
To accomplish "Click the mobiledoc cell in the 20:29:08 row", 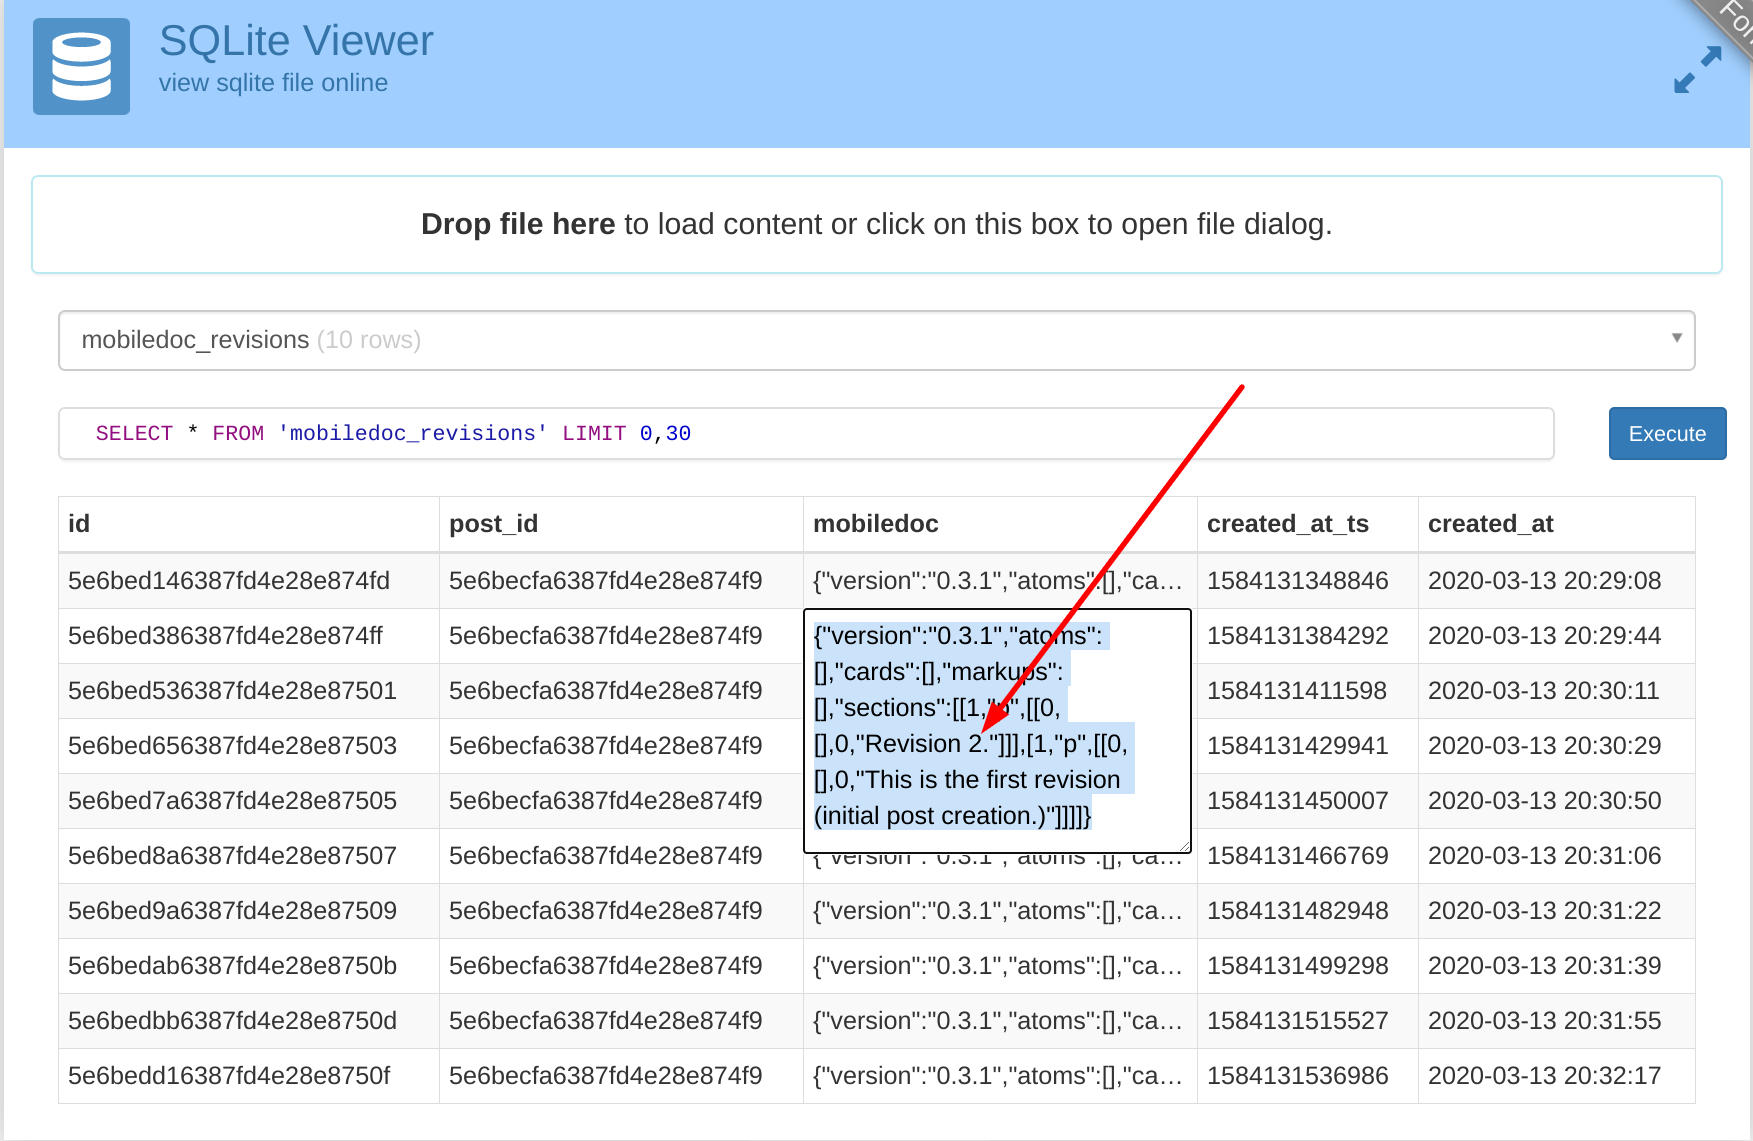I will tap(1000, 581).
